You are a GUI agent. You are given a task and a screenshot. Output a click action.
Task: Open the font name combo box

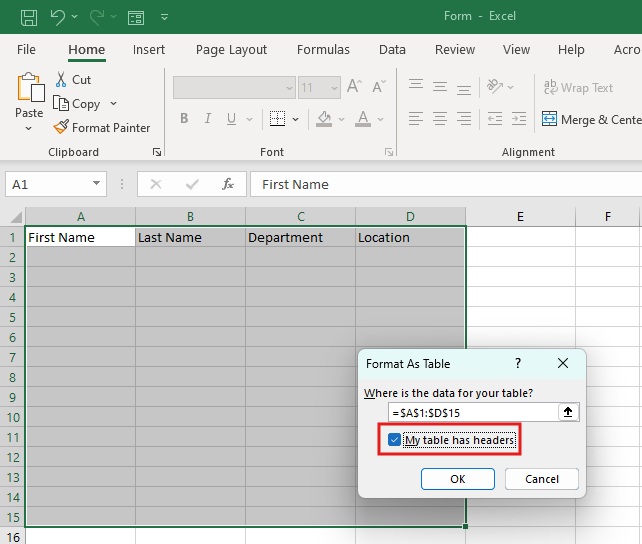coord(234,88)
